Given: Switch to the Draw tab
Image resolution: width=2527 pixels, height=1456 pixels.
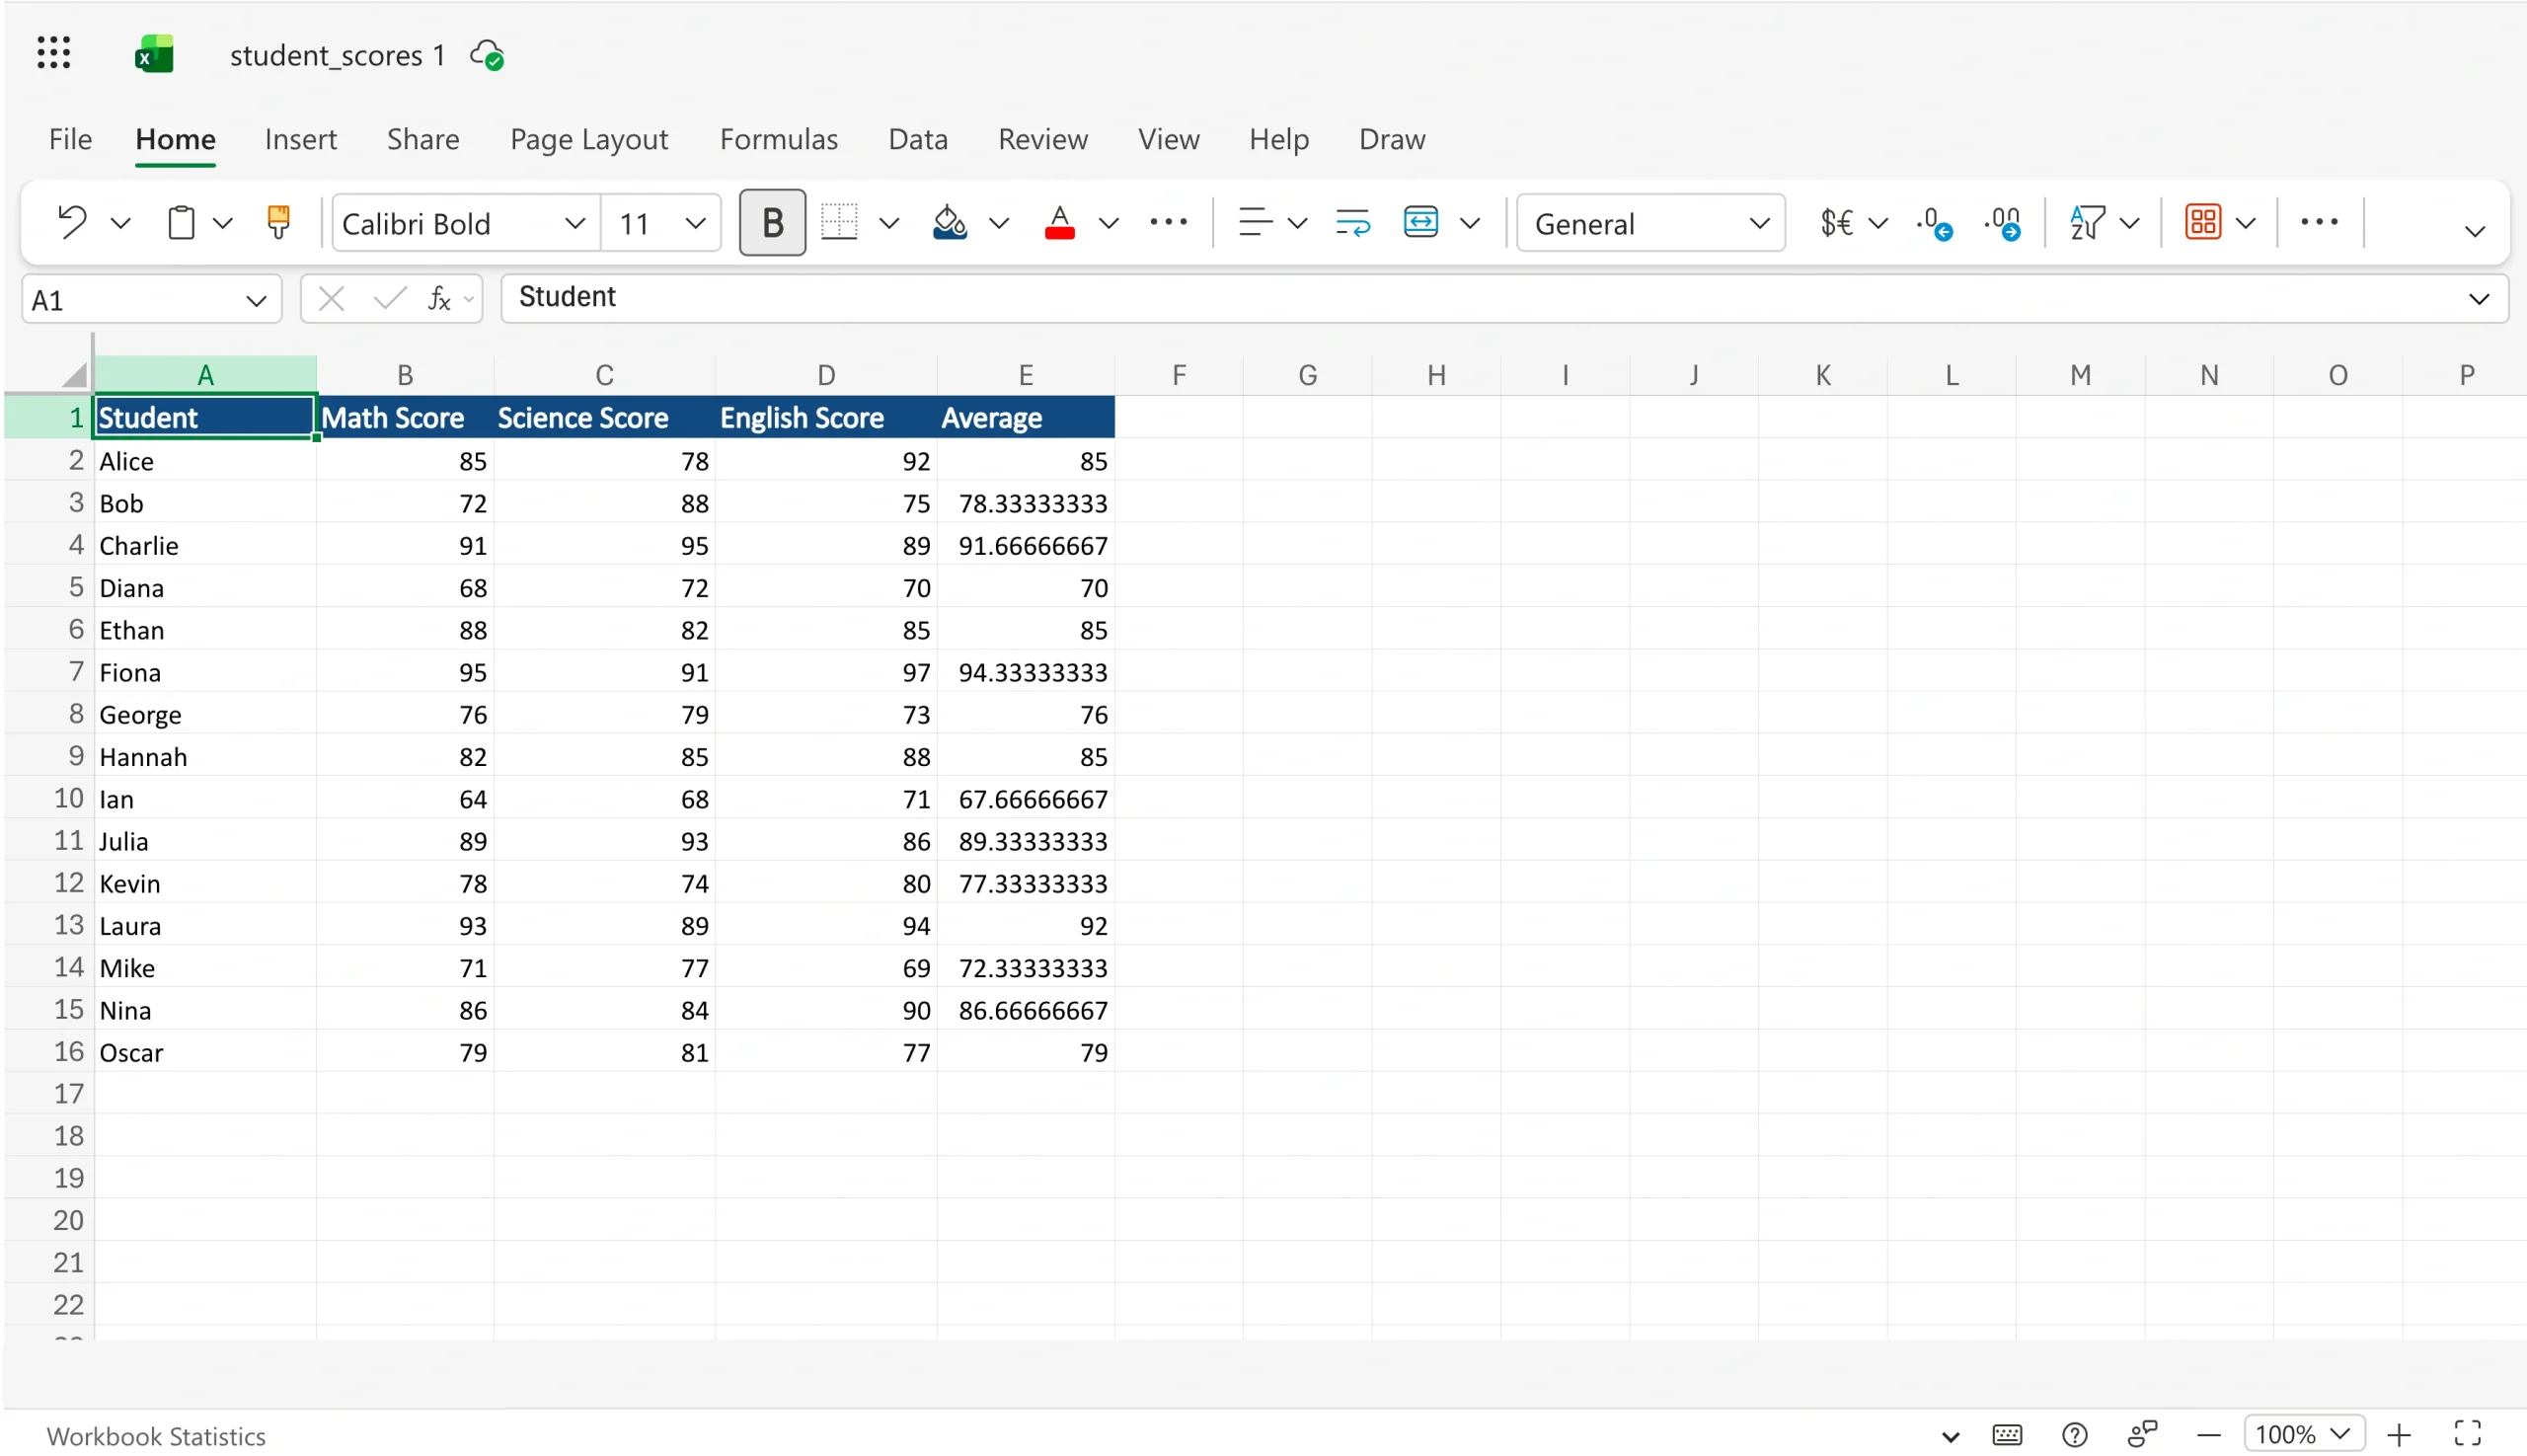Looking at the screenshot, I should tap(1392, 139).
